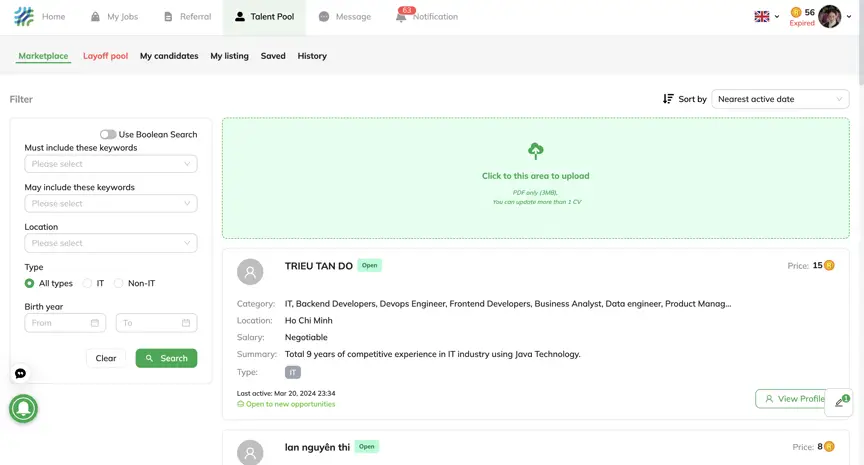Screen dimensions: 864x465
Task: Click the price coin icon next to 15
Action: click(829, 266)
